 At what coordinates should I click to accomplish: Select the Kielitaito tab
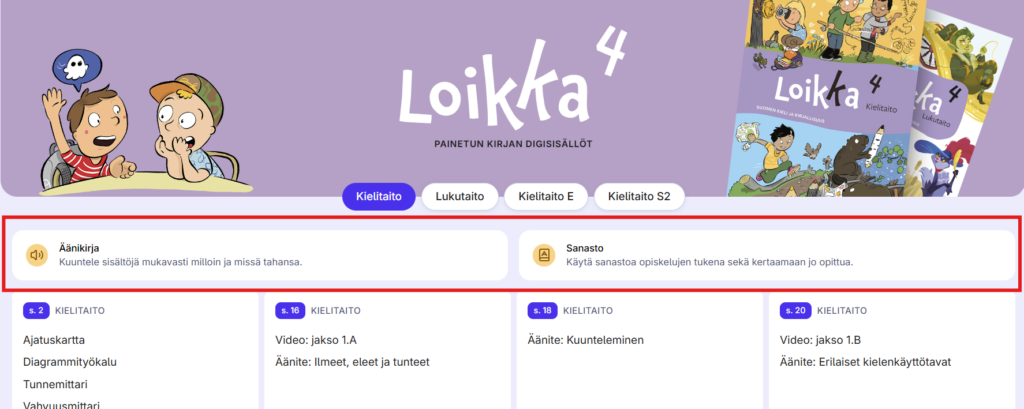pyautogui.click(x=378, y=197)
